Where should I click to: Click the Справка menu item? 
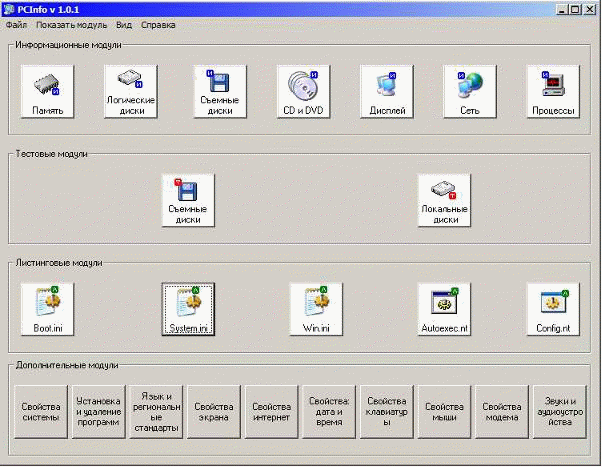(x=157, y=23)
